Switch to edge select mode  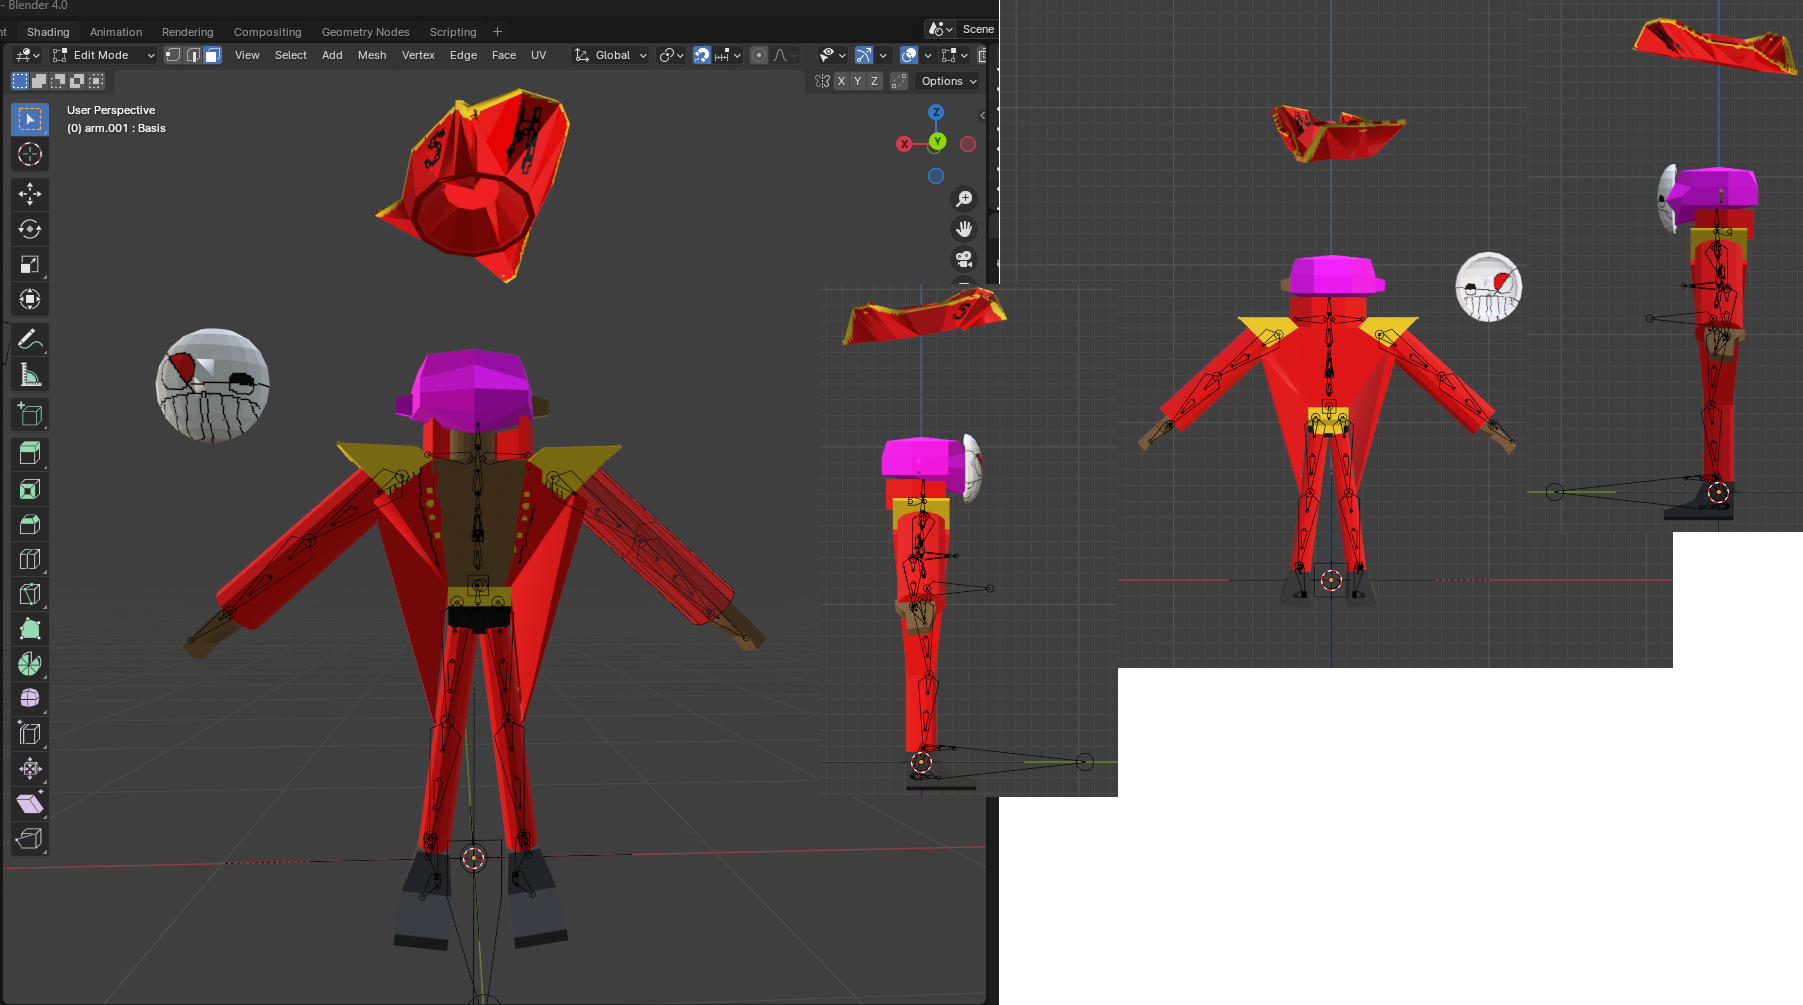coord(193,55)
